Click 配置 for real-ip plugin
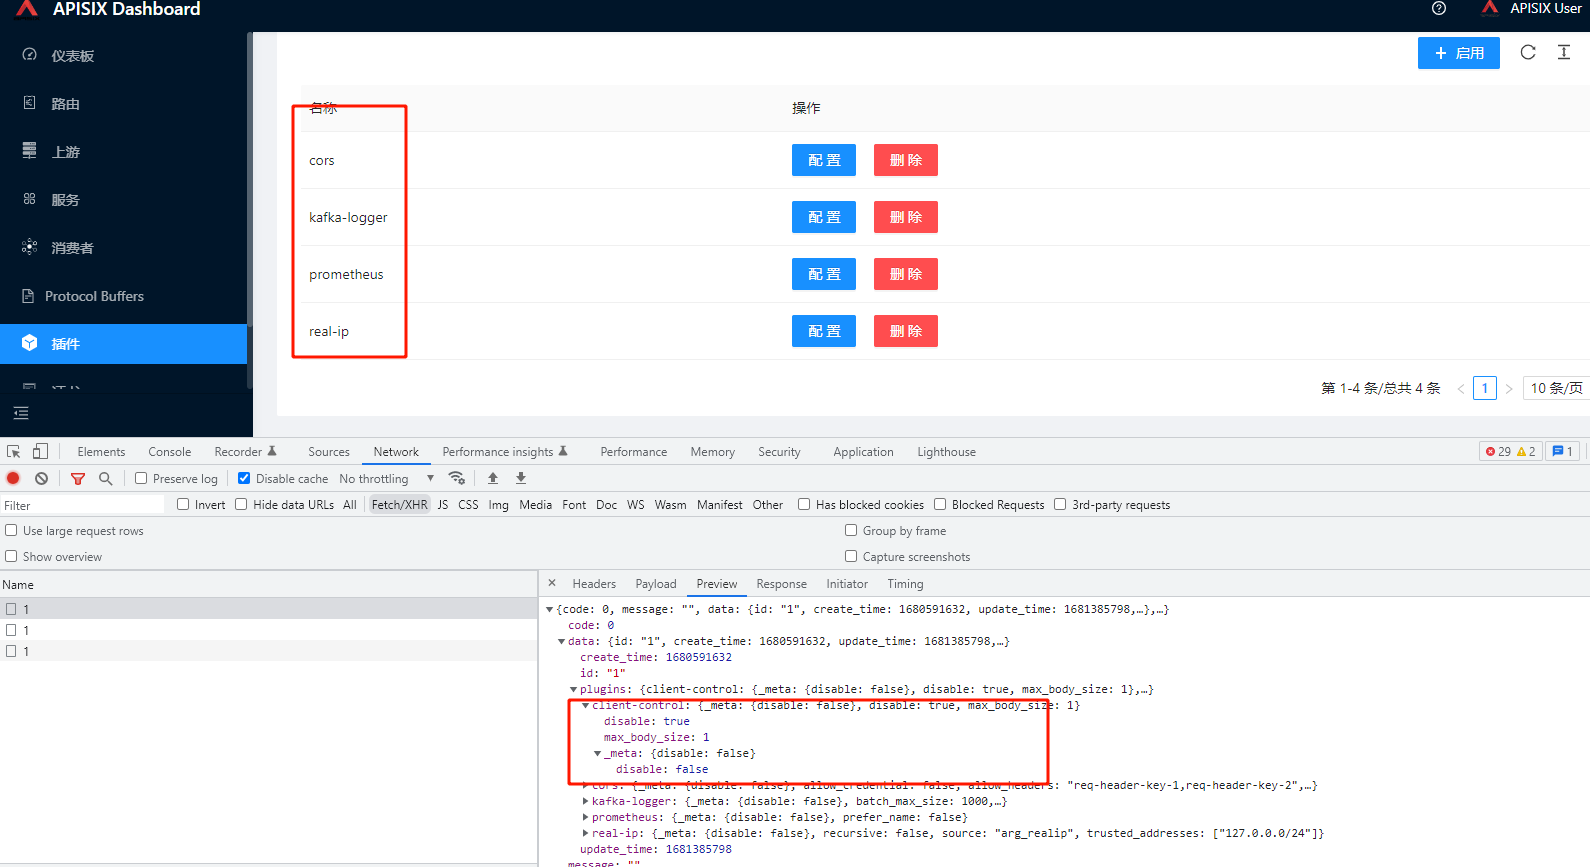 coord(824,331)
